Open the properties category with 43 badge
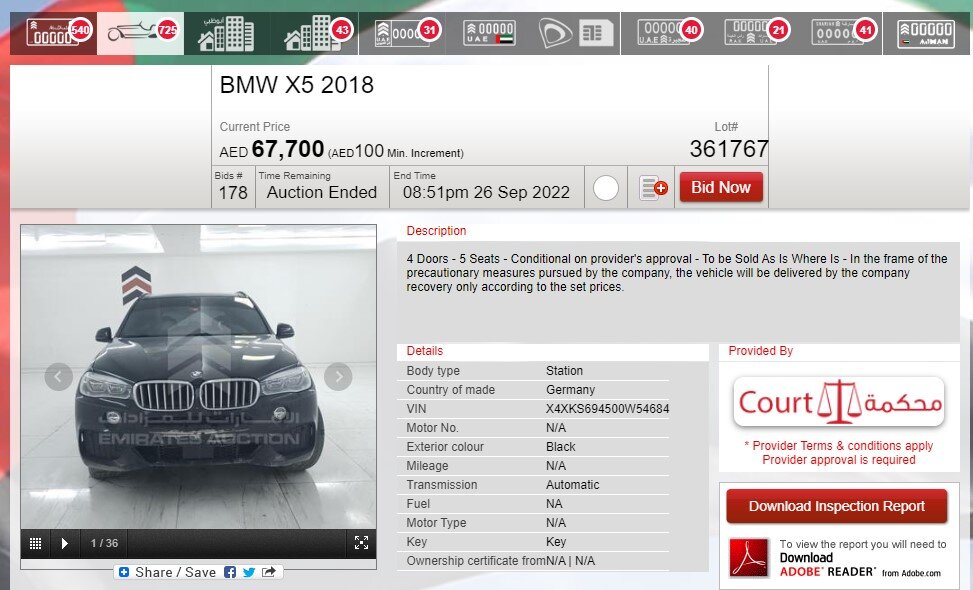Image resolution: width=973 pixels, height=590 pixels. point(314,33)
